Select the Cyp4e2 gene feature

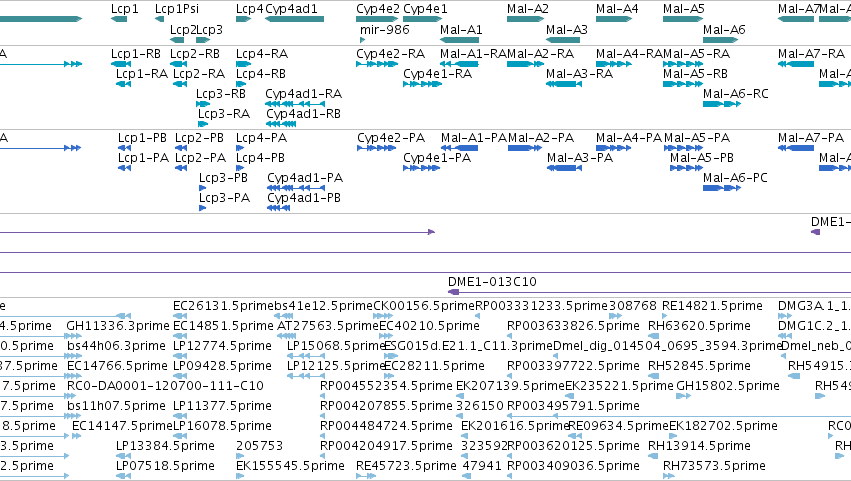click(377, 19)
